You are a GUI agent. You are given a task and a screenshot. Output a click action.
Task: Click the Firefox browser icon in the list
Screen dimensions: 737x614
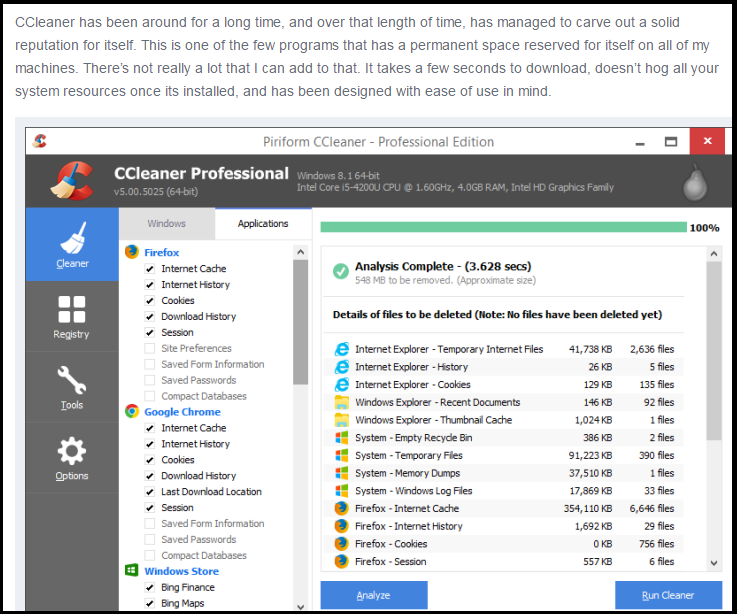click(132, 252)
